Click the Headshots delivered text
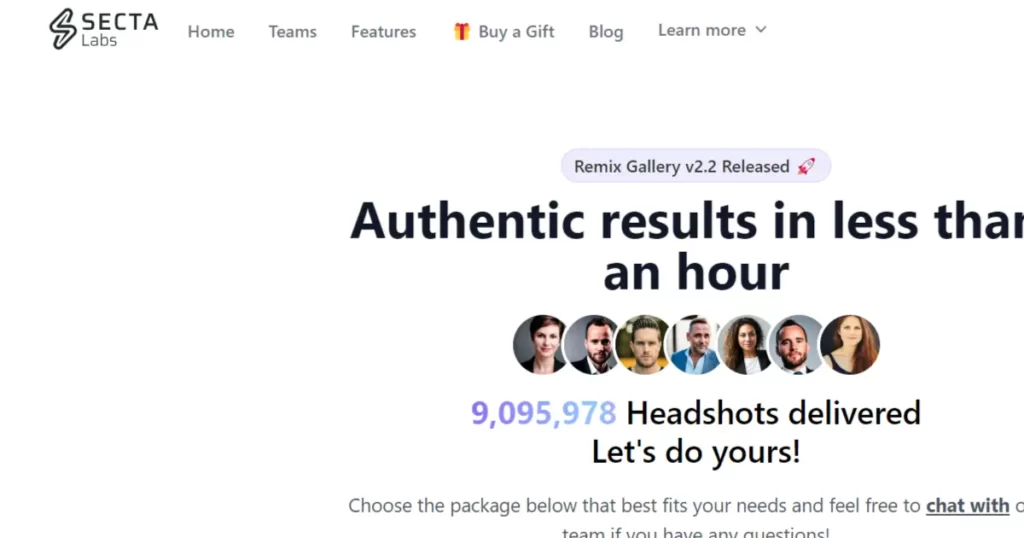Viewport: 1024px width, 538px height. pyautogui.click(x=773, y=413)
